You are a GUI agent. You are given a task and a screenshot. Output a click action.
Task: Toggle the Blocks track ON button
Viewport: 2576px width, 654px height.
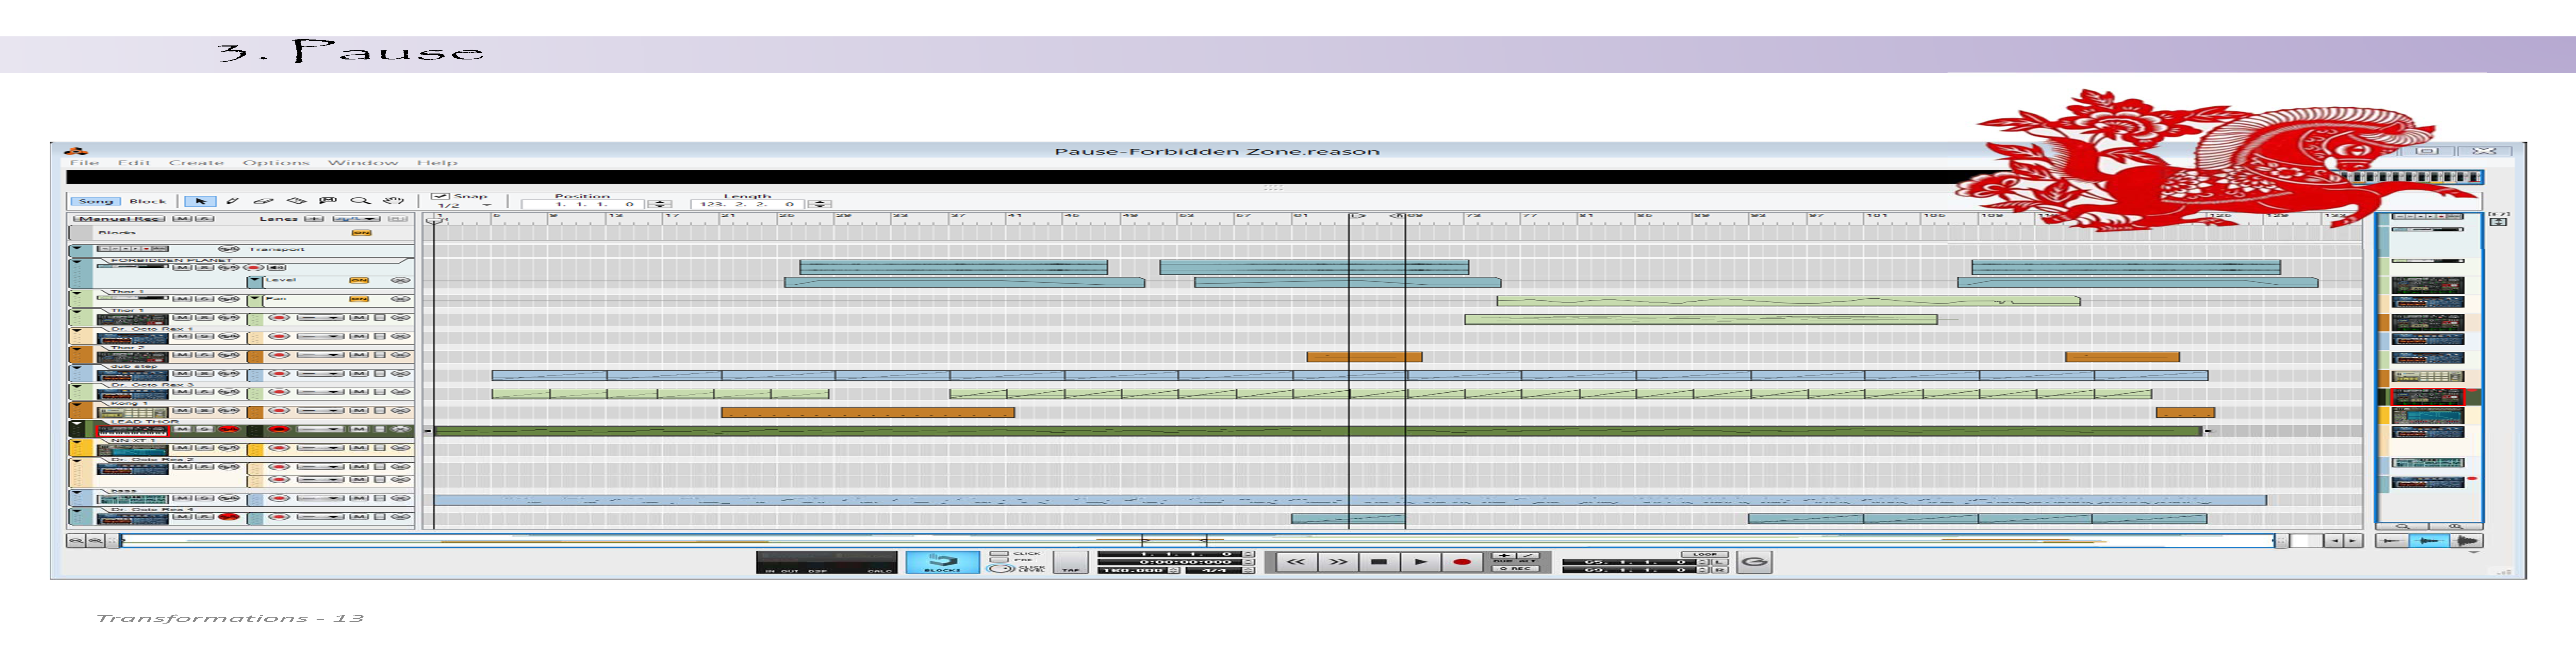click(x=362, y=233)
